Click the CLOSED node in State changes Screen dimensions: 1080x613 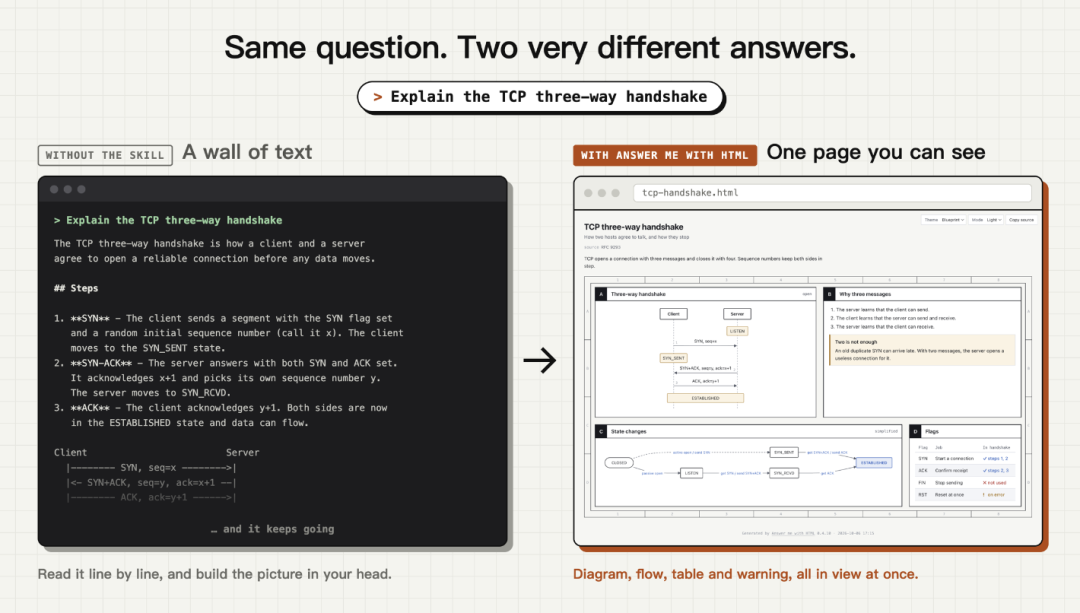point(619,463)
